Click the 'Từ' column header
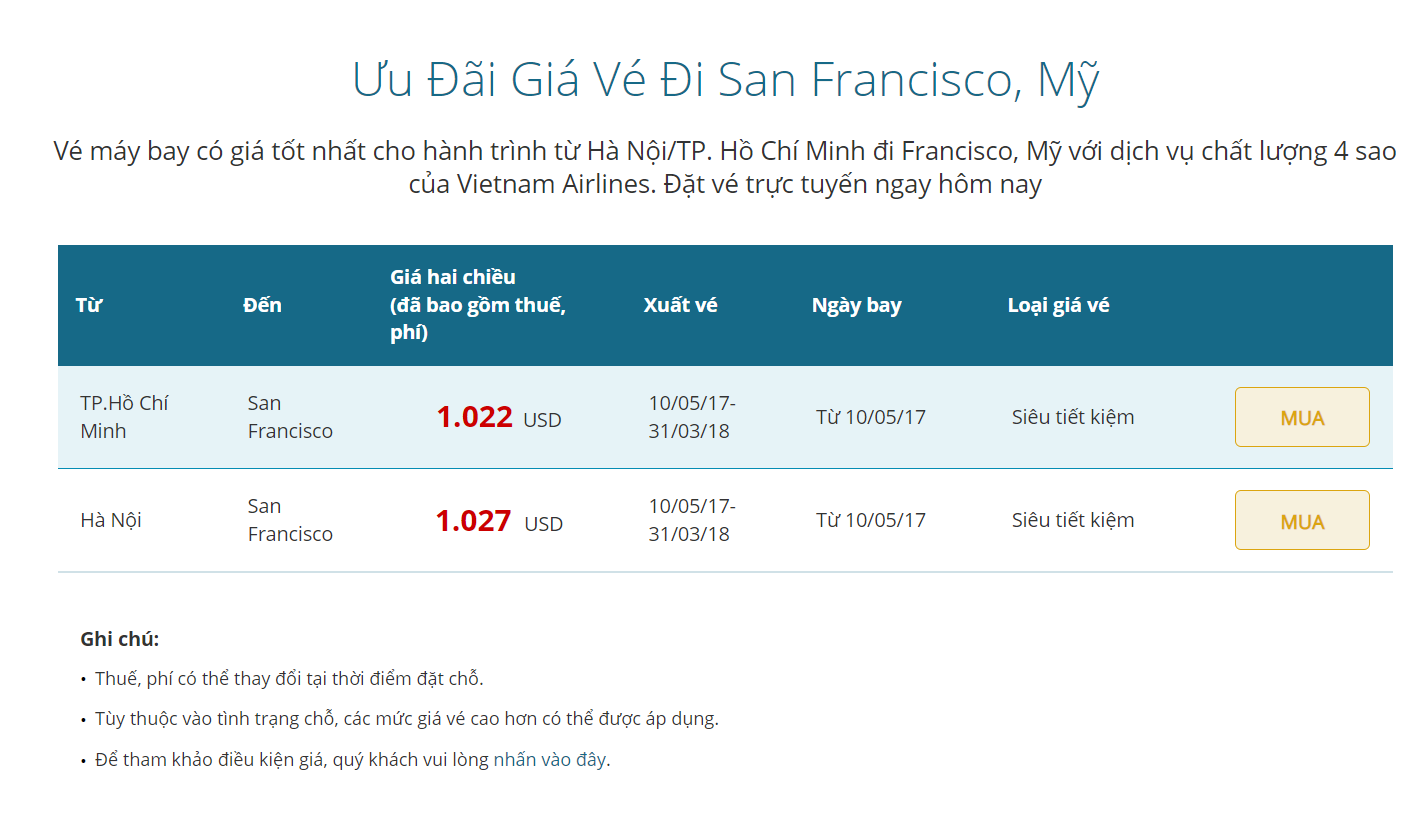1421x816 pixels. tap(89, 305)
